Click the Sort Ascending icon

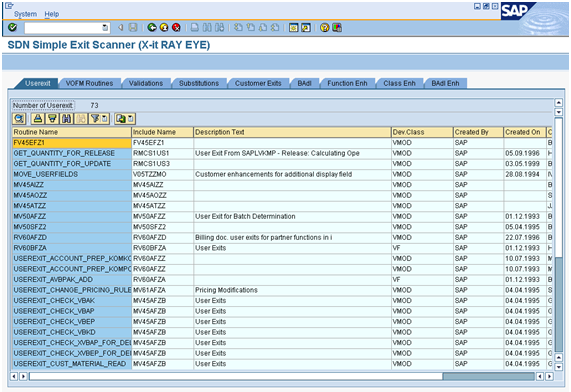click(x=38, y=118)
